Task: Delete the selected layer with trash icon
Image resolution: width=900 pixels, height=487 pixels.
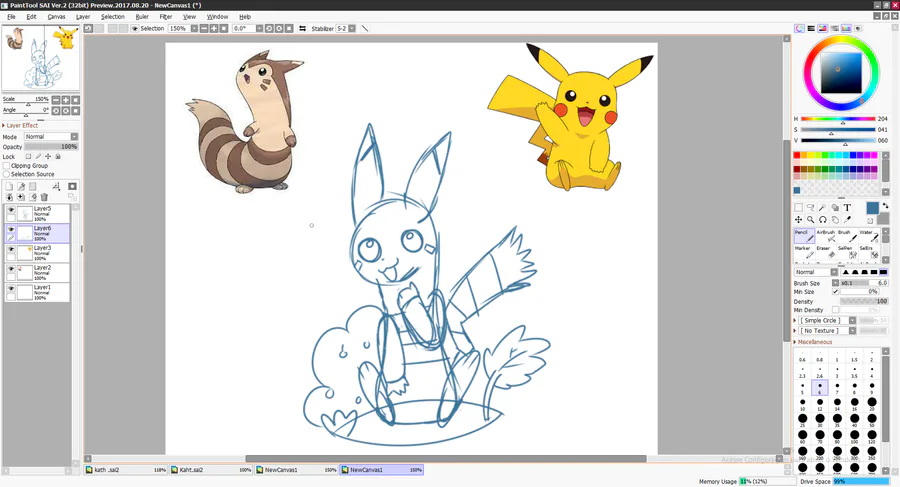Action: pos(44,197)
